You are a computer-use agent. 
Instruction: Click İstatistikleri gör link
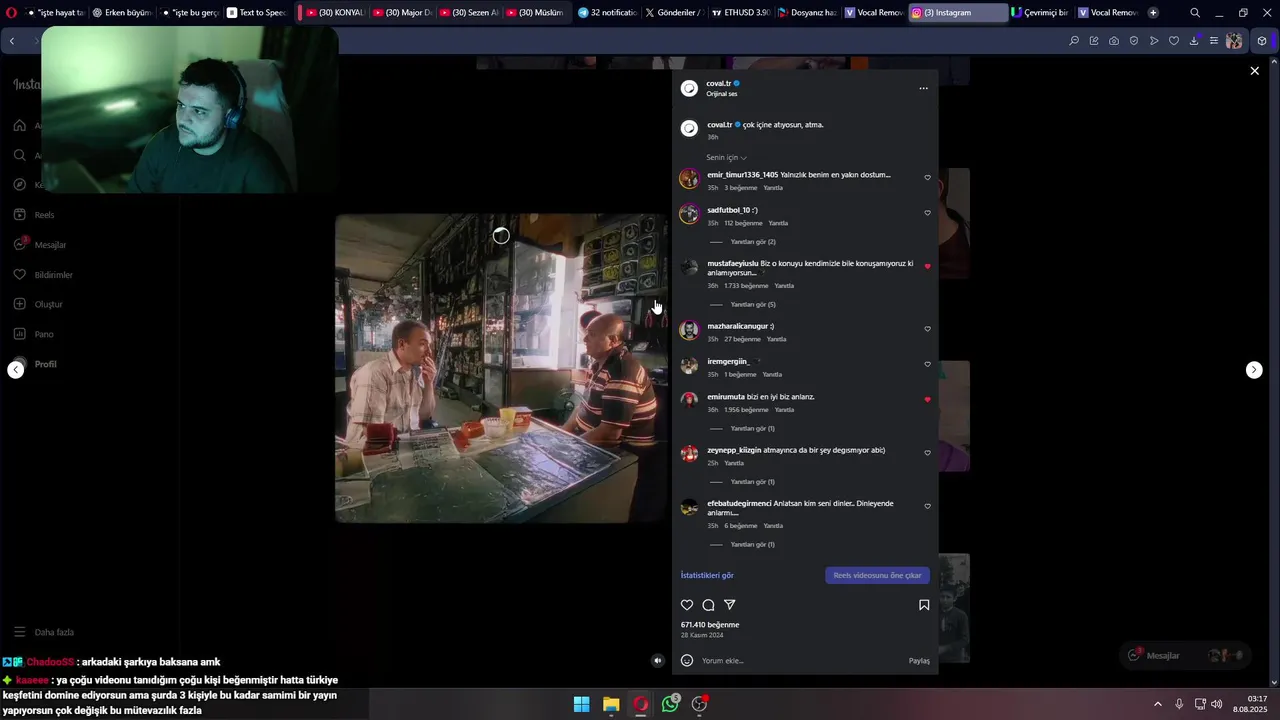click(707, 576)
